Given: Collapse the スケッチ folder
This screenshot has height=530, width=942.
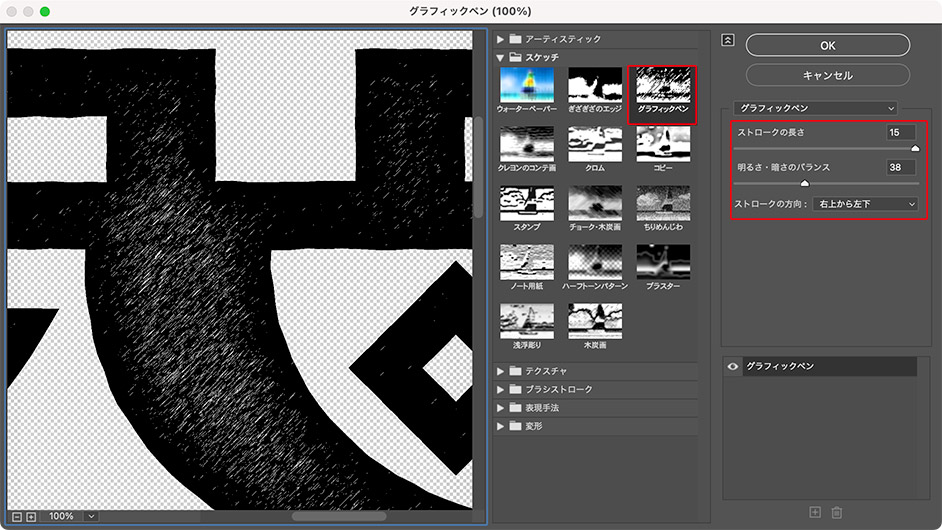Looking at the screenshot, I should [x=502, y=58].
